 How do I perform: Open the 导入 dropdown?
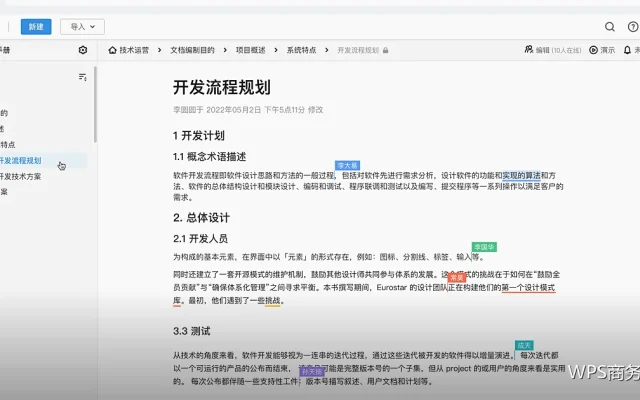82,27
